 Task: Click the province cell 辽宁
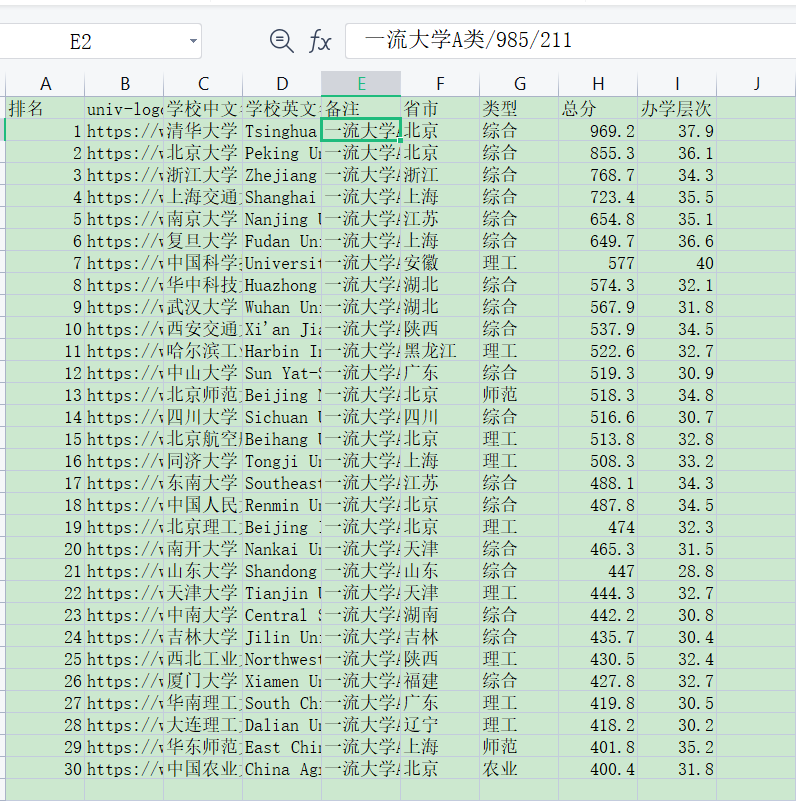coord(440,724)
